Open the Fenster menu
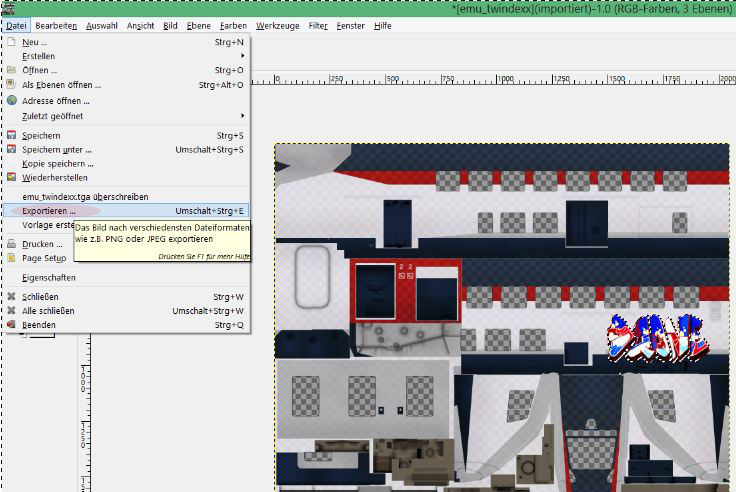The height and width of the screenshot is (492, 736). tap(350, 26)
